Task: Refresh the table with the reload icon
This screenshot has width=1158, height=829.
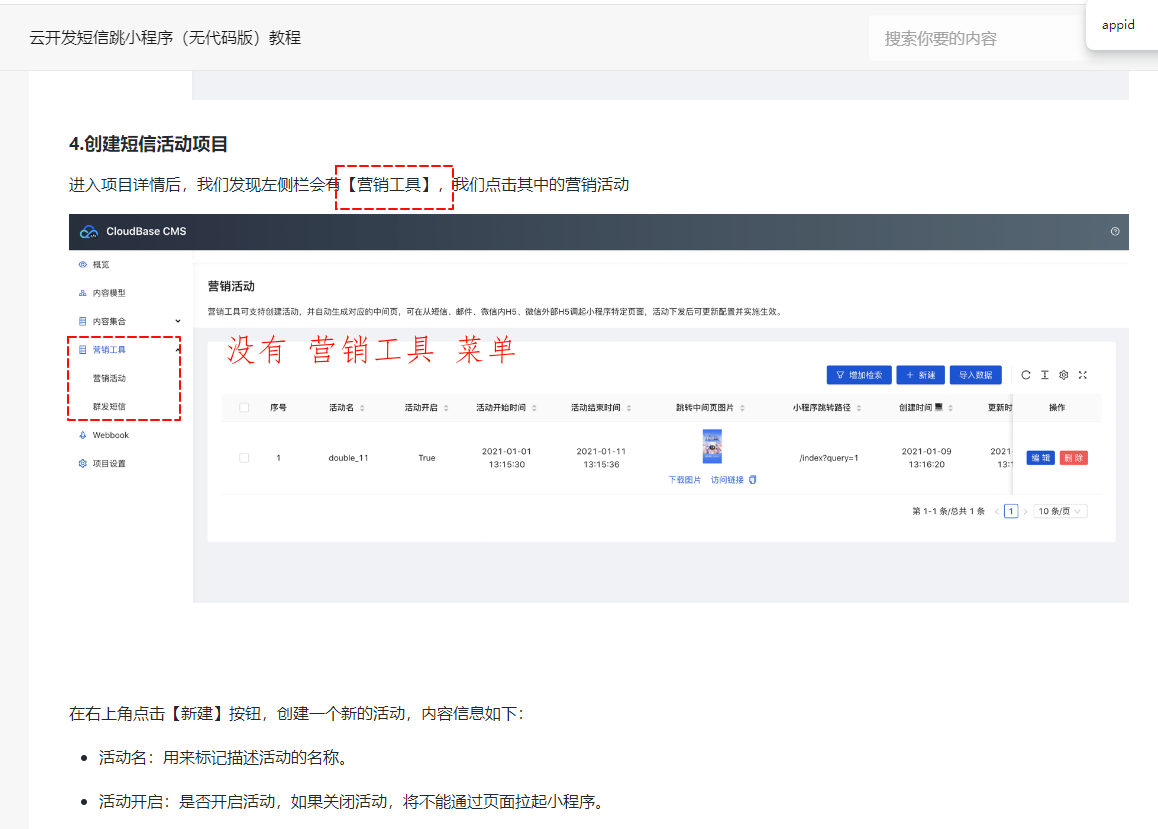Action: [1026, 375]
